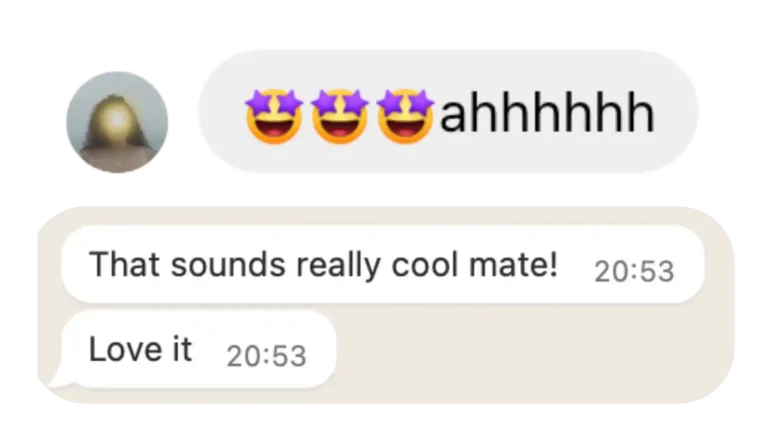Open the sender's round profile avatar
Screen dimensions: 768x432
(x=117, y=122)
